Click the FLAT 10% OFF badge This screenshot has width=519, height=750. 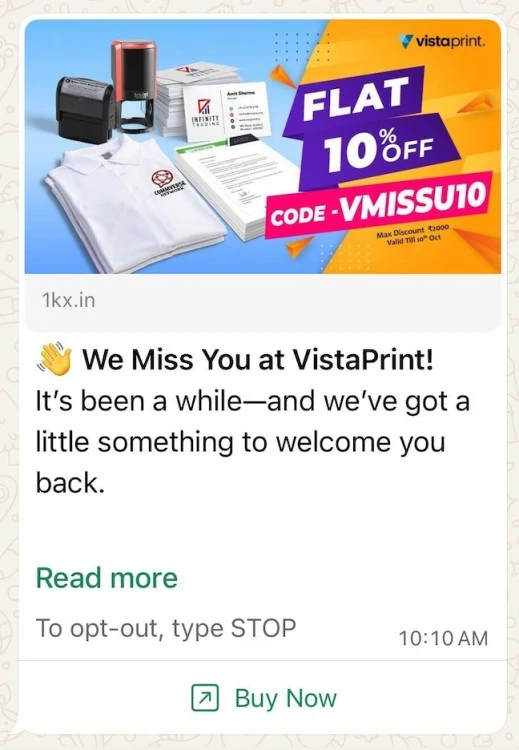tap(369, 127)
